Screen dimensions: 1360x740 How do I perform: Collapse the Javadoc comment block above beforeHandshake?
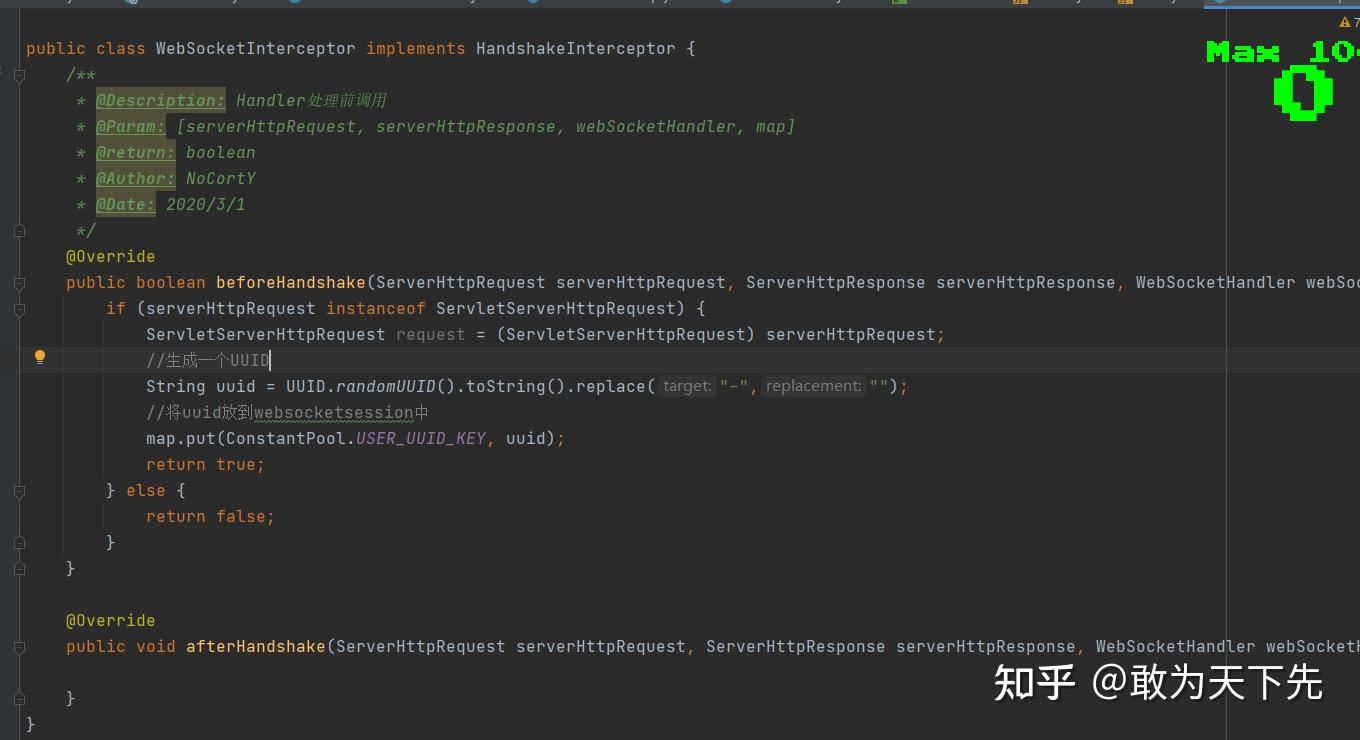point(19,75)
